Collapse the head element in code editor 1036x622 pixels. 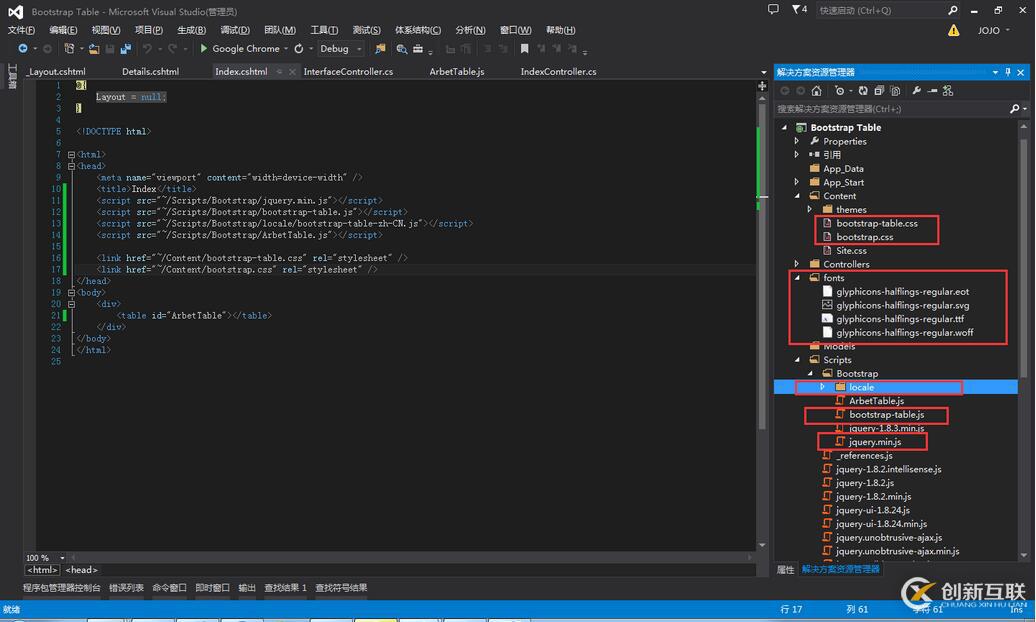coord(71,166)
